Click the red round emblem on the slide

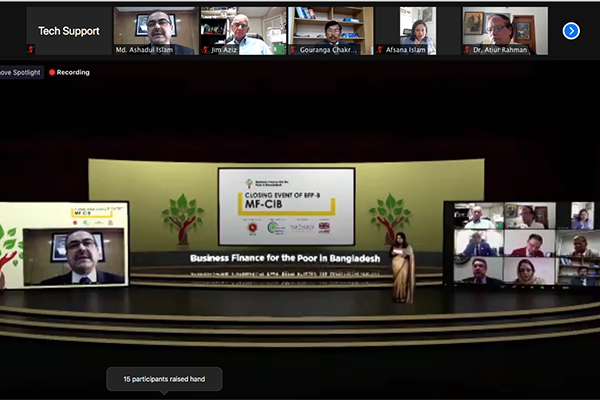pos(253,228)
